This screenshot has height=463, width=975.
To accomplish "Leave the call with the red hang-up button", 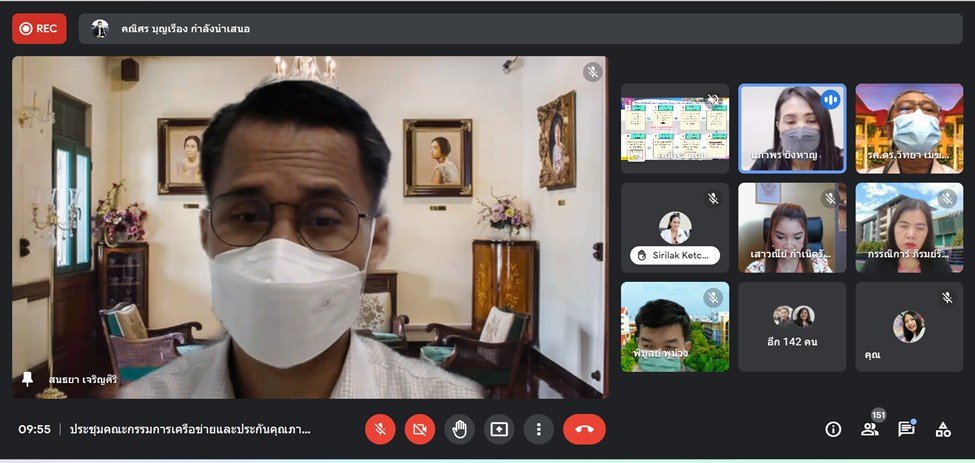I will click(x=584, y=429).
